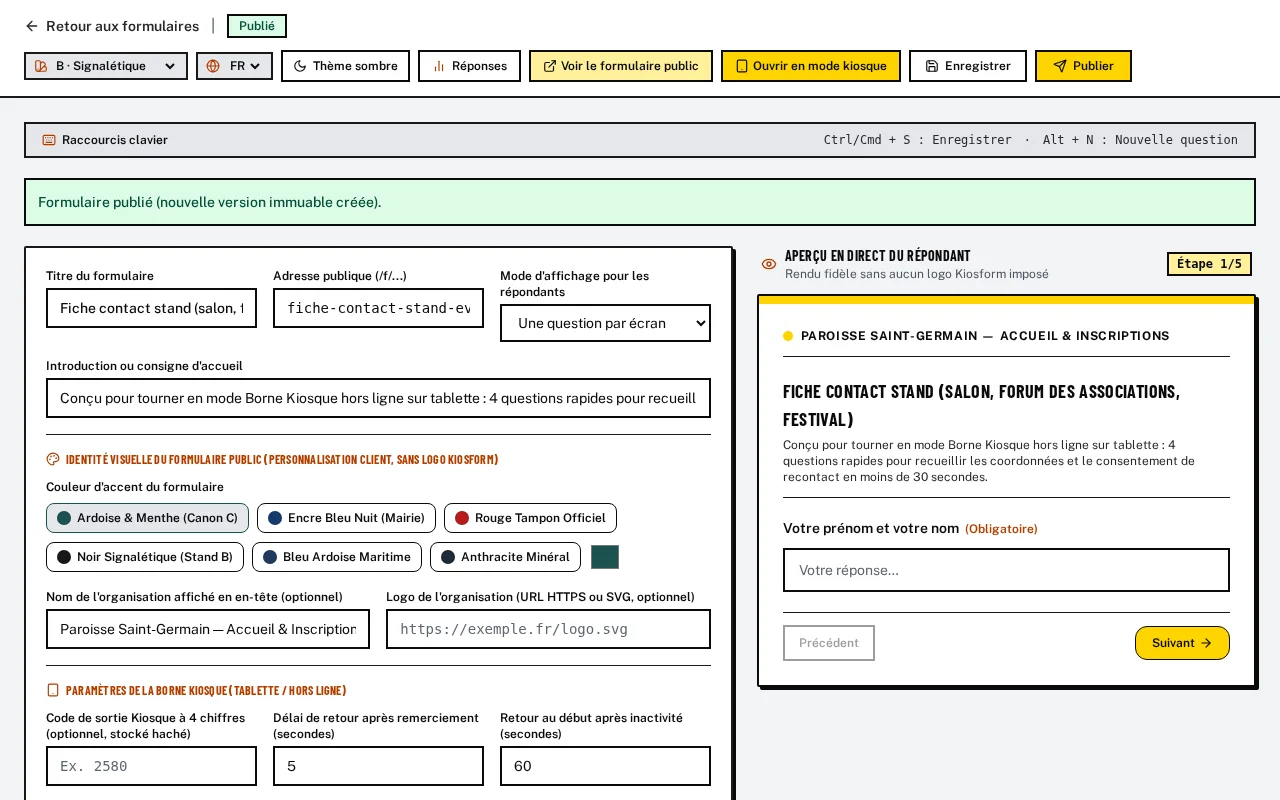Click the Adresse publique slug field
The image size is (1280, 800).
(x=378, y=308)
